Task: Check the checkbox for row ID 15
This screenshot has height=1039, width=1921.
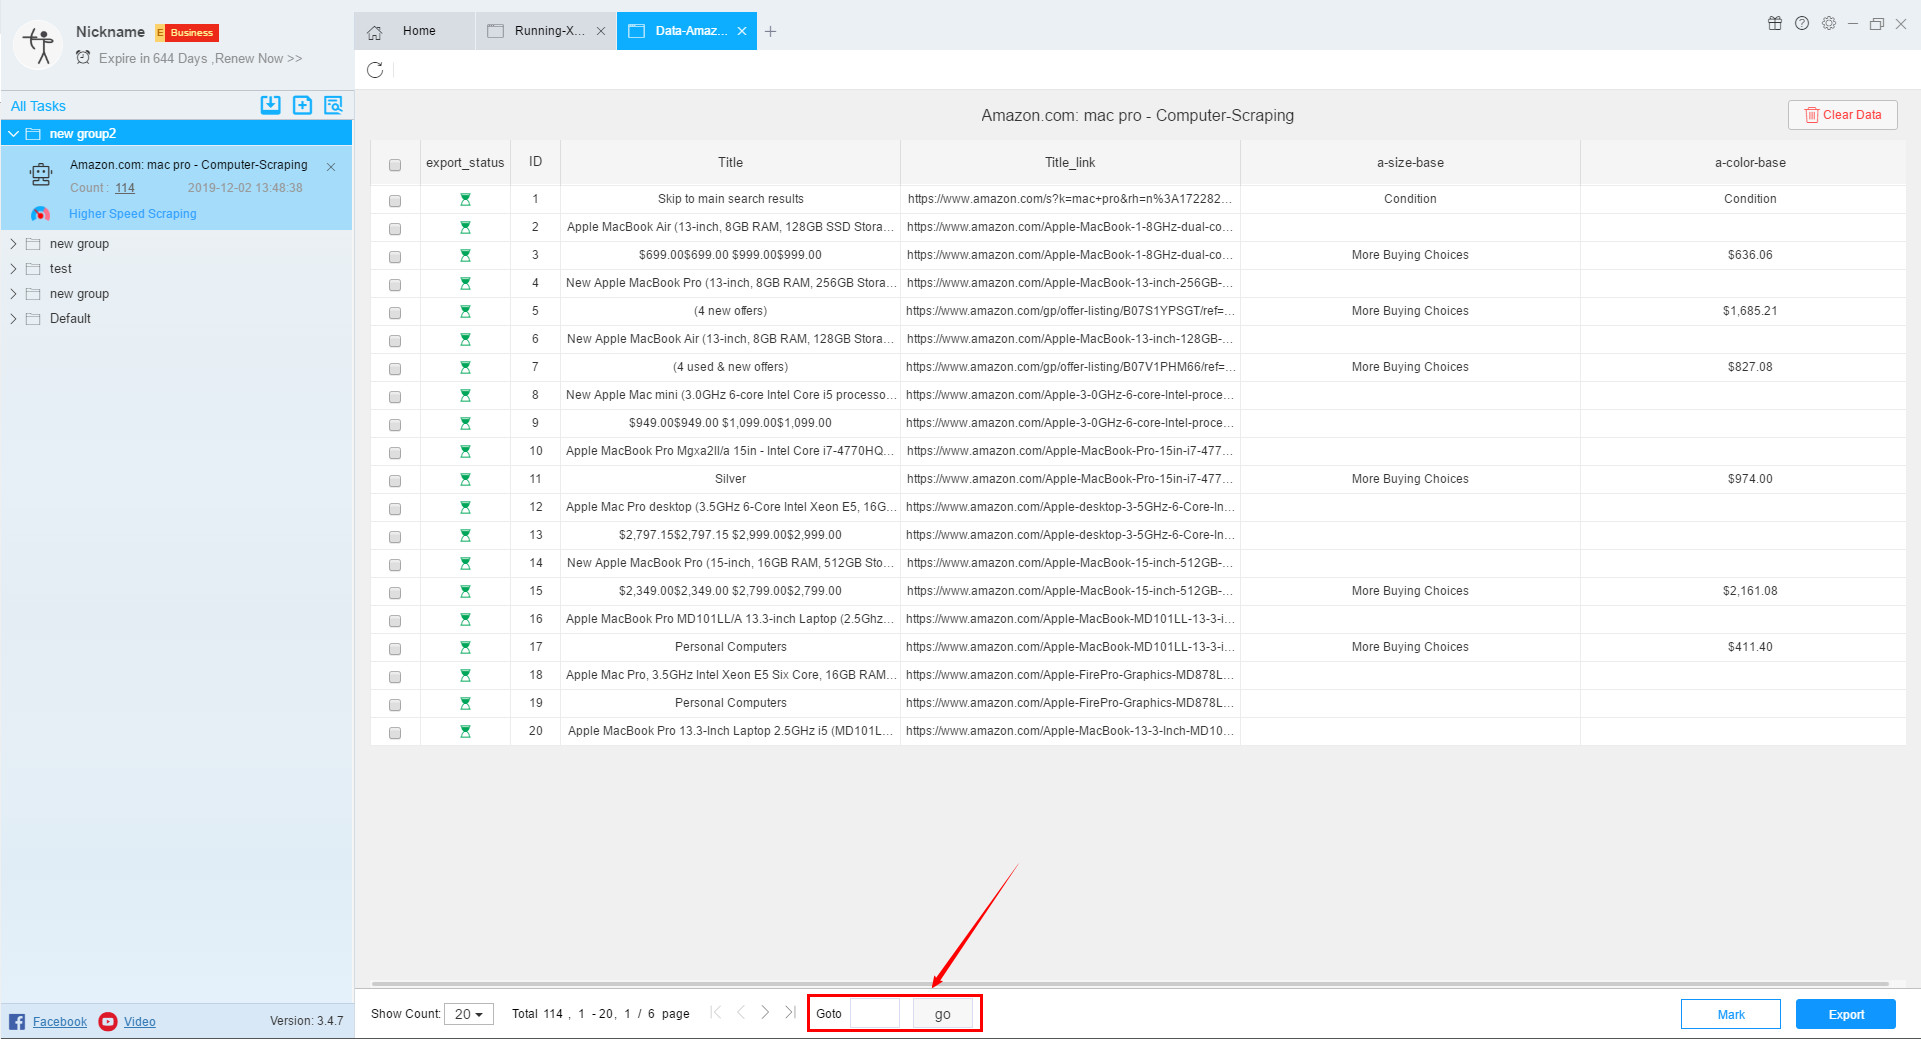Action: pyautogui.click(x=395, y=593)
